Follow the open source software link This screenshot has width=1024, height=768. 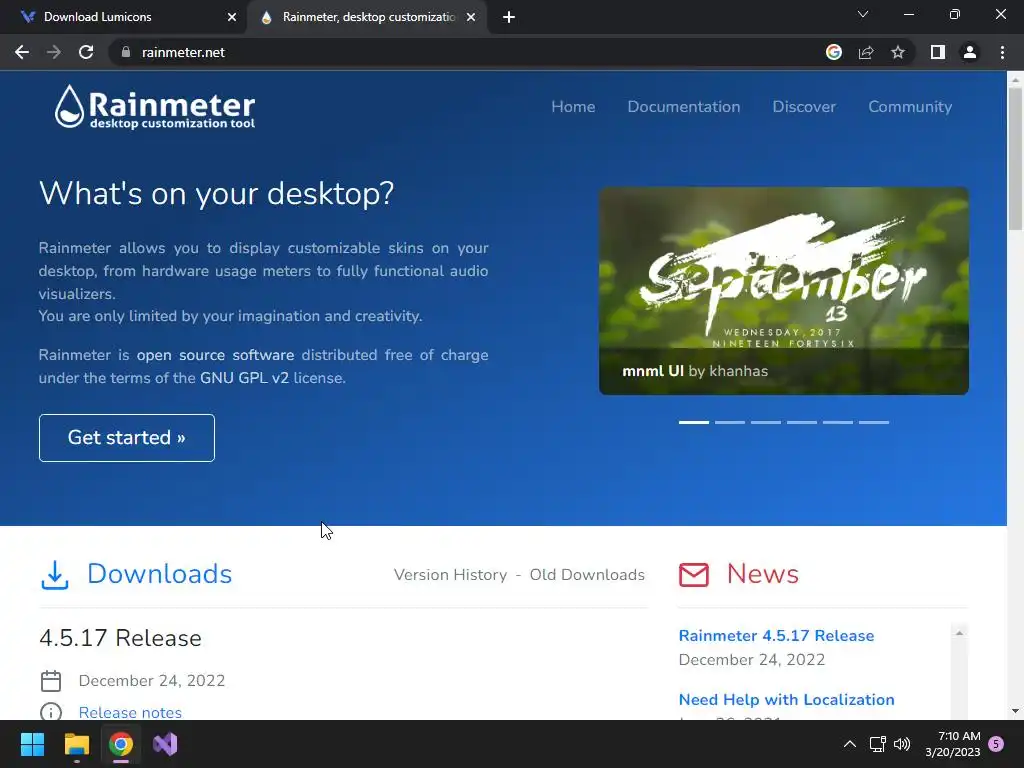tap(215, 355)
